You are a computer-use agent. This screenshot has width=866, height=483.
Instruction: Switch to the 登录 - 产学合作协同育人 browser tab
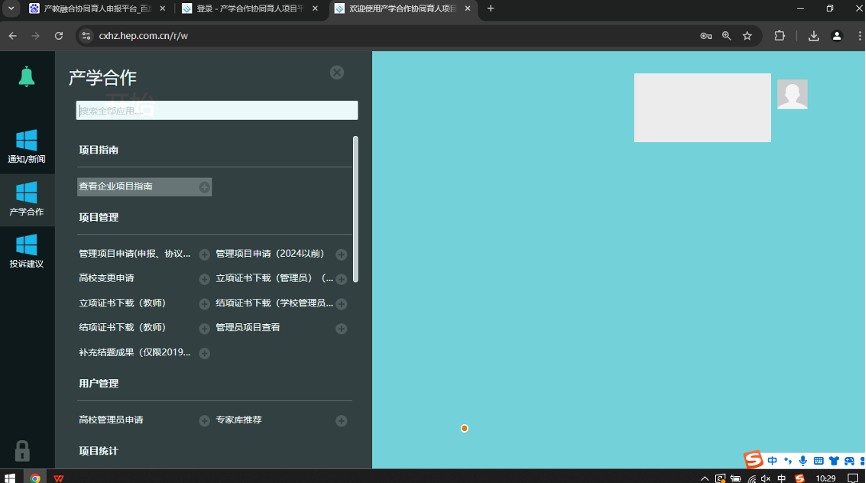(250, 8)
